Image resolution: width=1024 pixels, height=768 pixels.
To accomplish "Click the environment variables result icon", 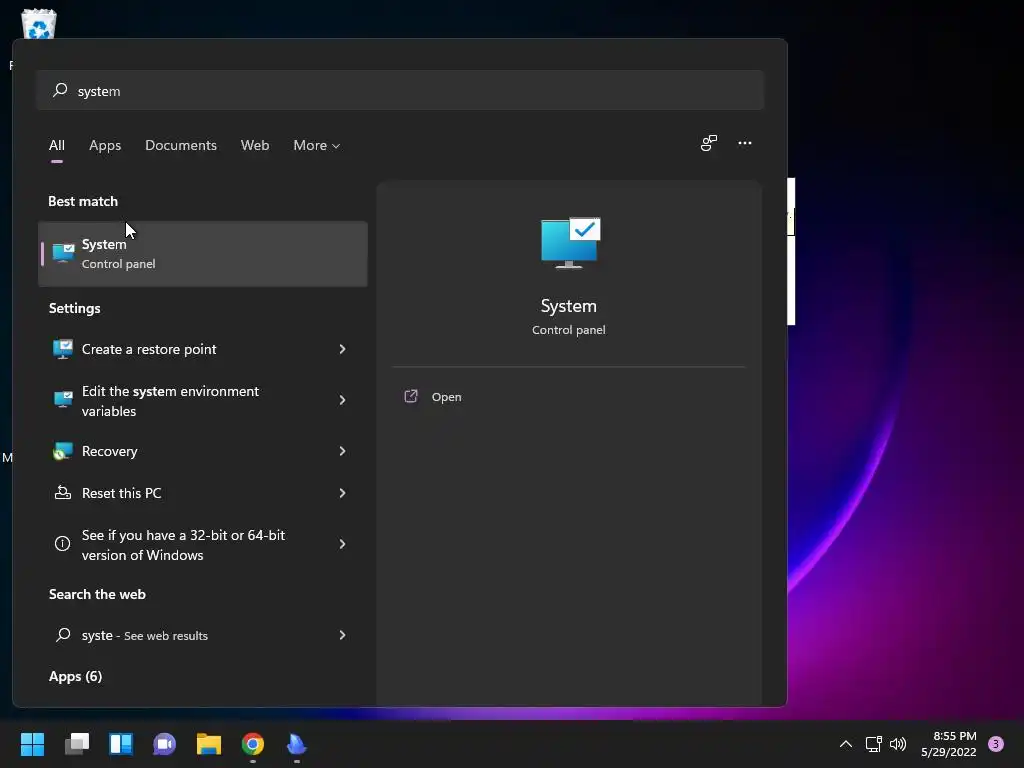I will [63, 400].
